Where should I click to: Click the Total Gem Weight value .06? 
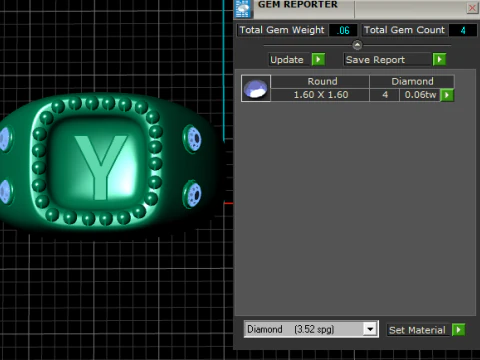click(343, 30)
